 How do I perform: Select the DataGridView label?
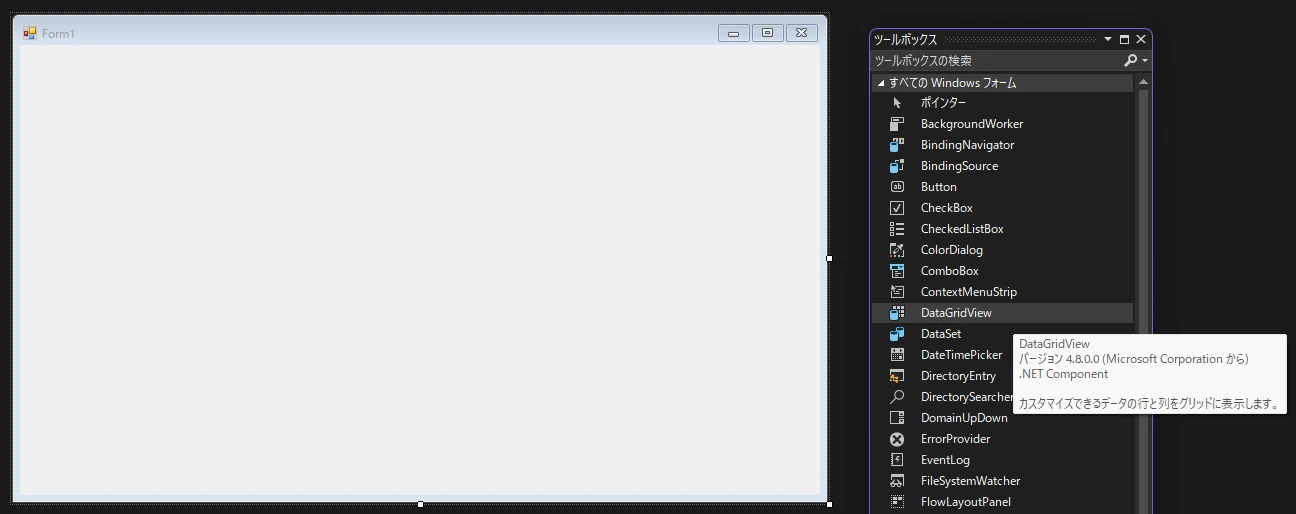point(956,313)
